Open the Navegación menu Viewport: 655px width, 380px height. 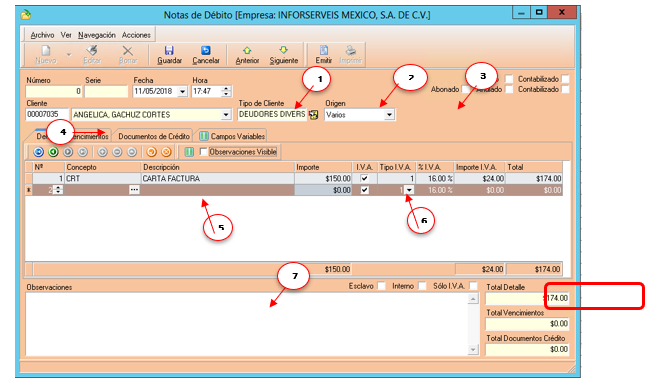[96, 35]
